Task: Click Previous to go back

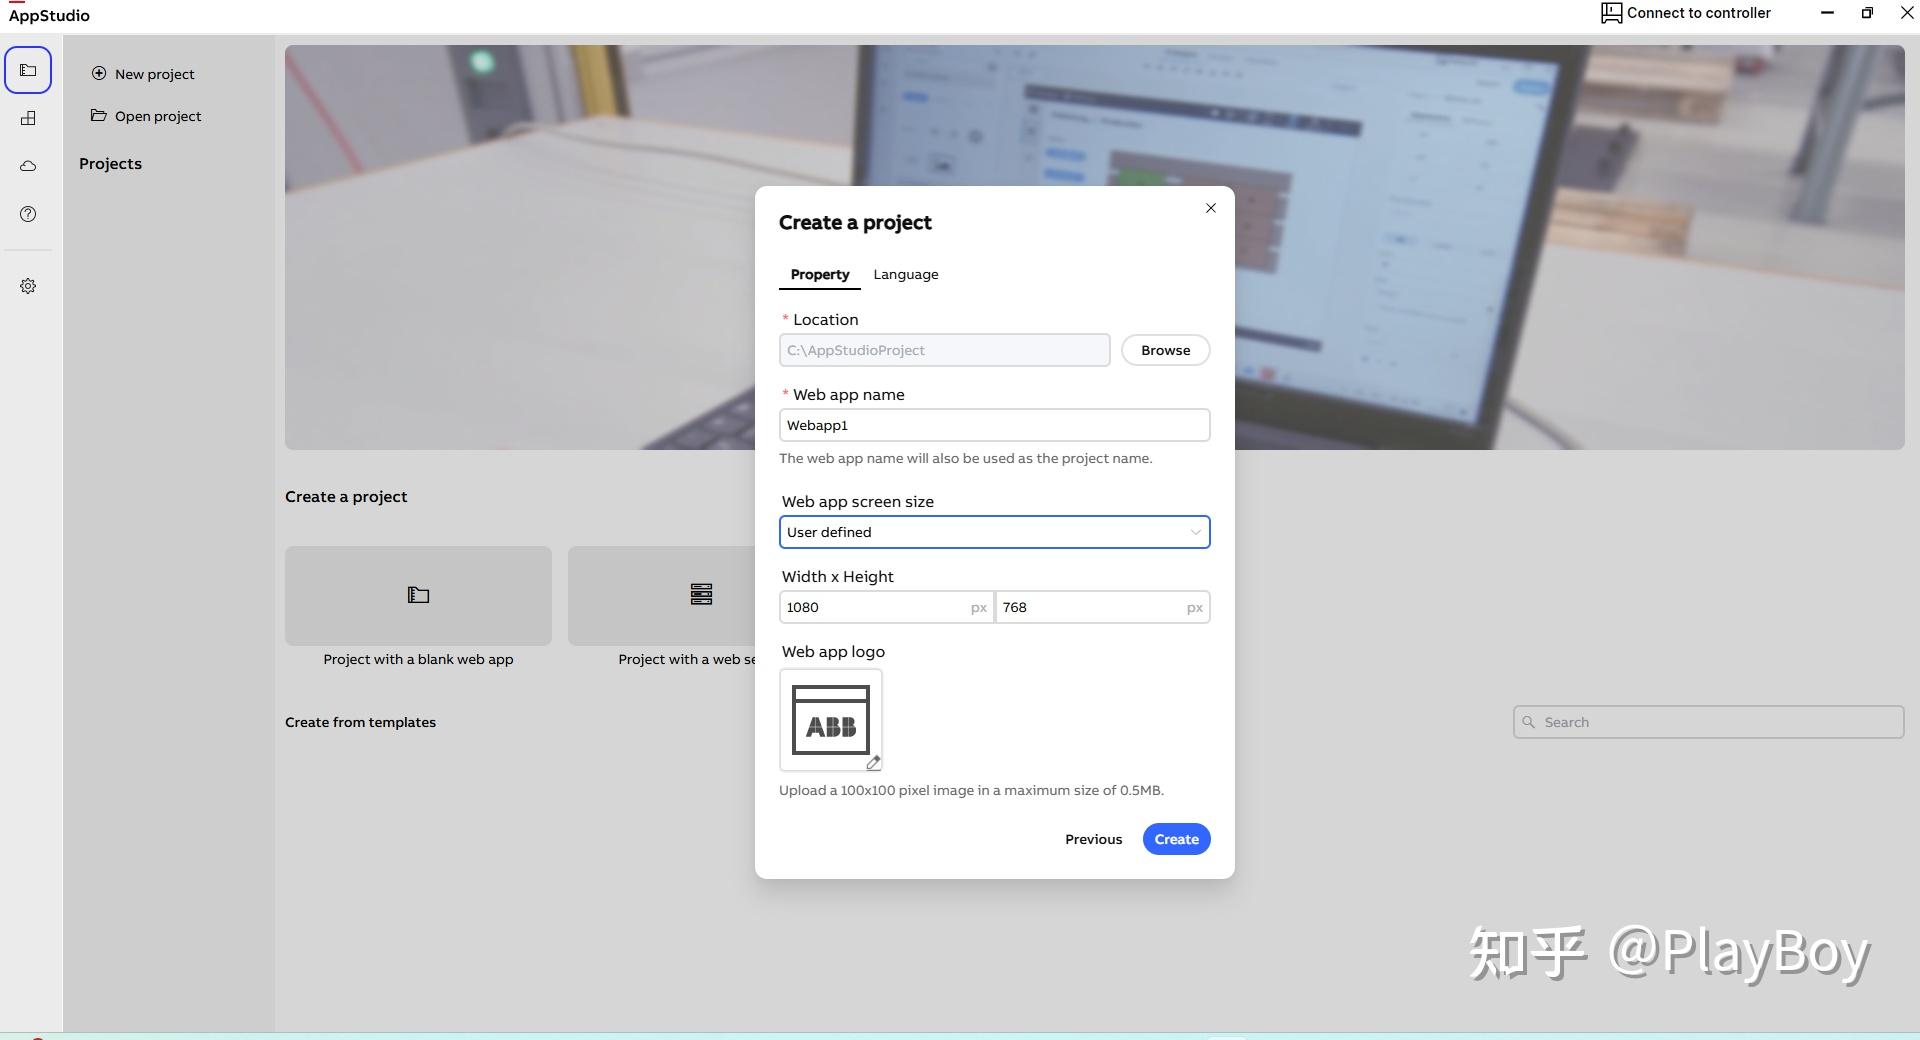Action: tap(1093, 839)
